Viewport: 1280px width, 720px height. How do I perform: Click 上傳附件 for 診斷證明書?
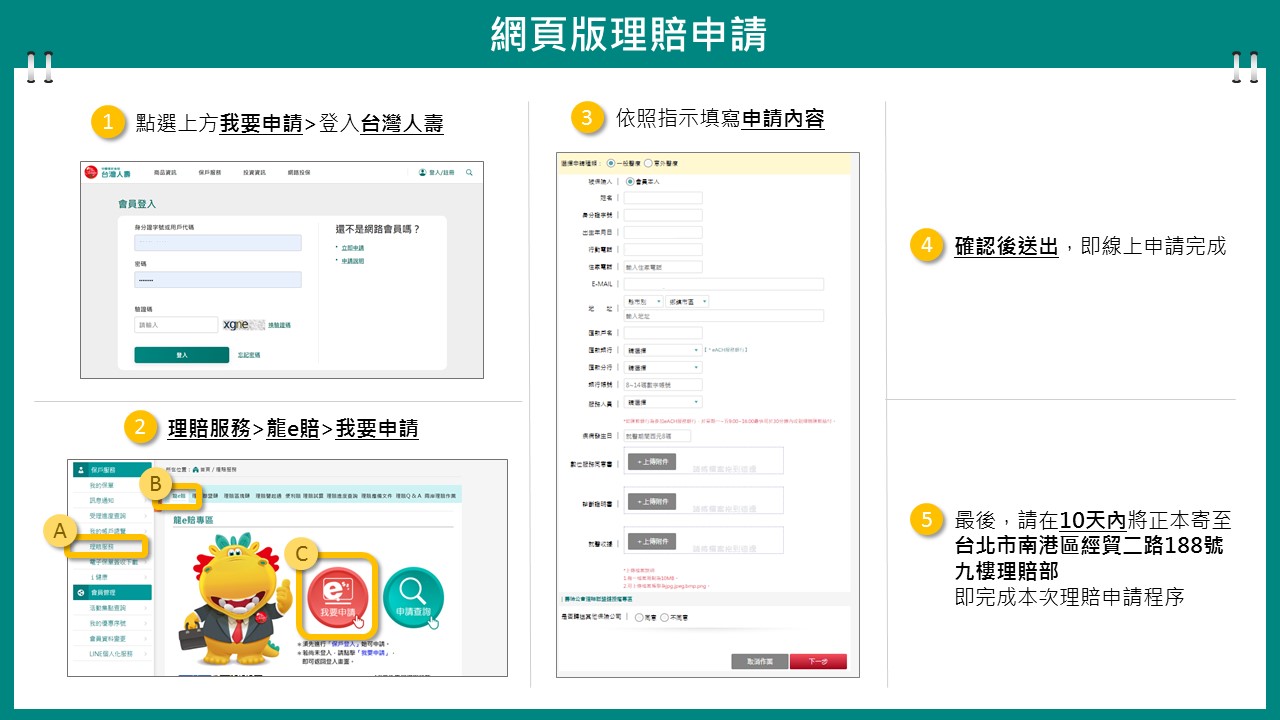click(x=651, y=501)
